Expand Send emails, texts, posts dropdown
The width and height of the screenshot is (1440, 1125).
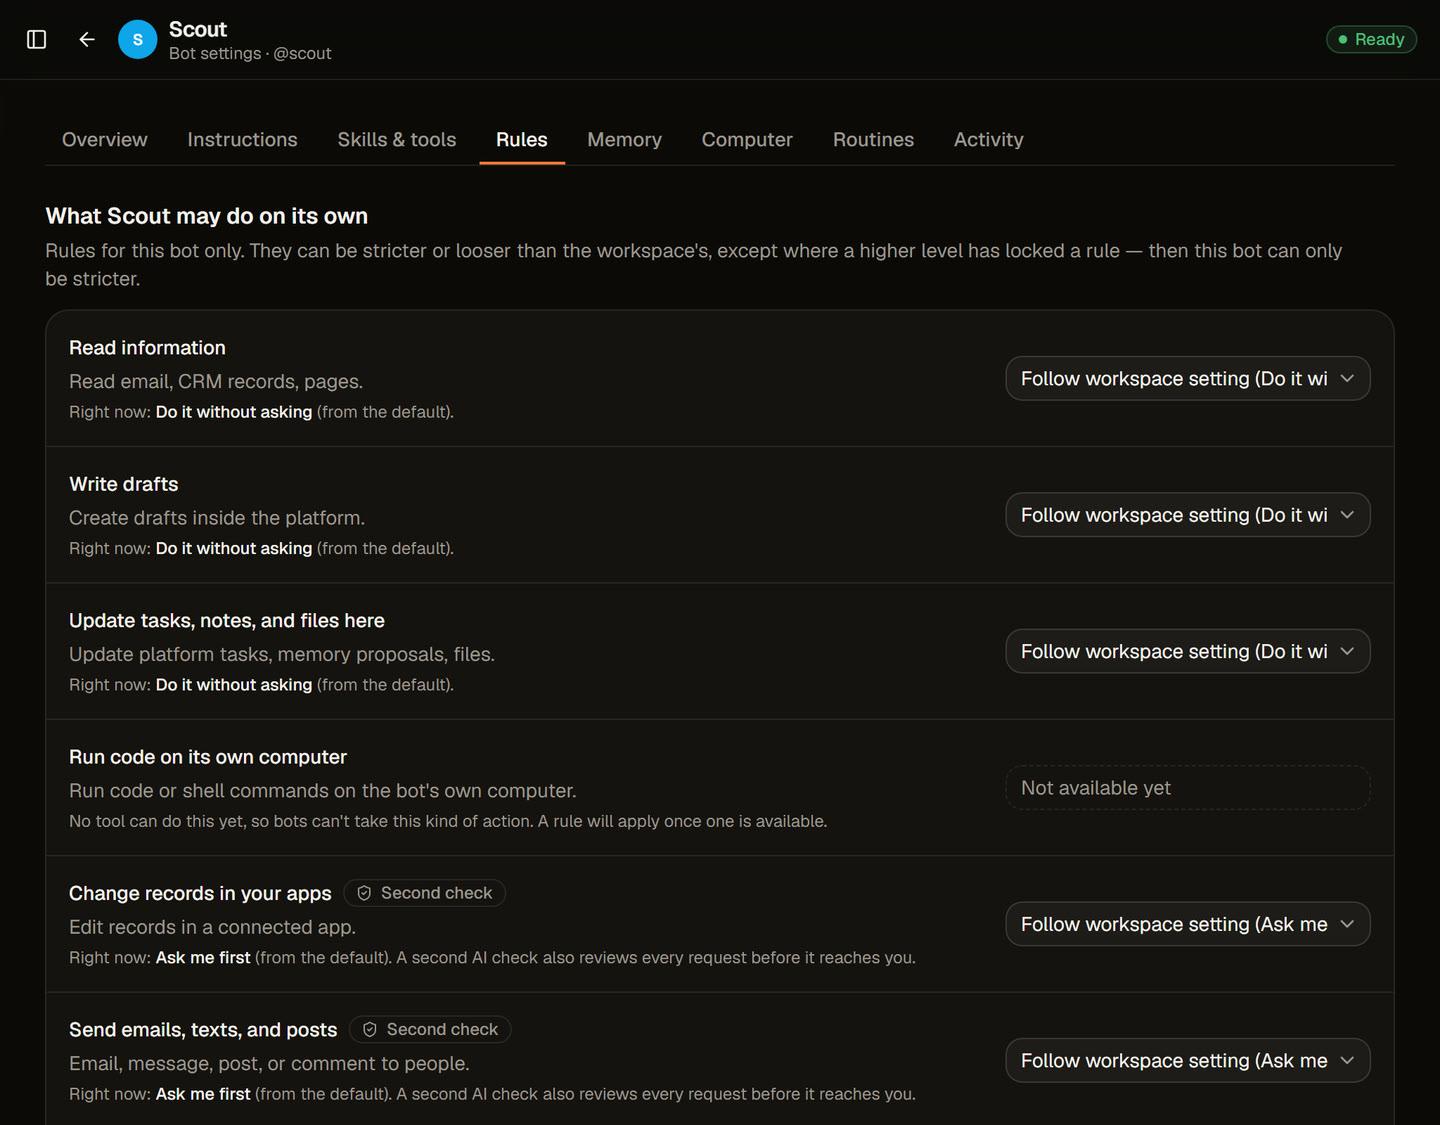click(1187, 1060)
